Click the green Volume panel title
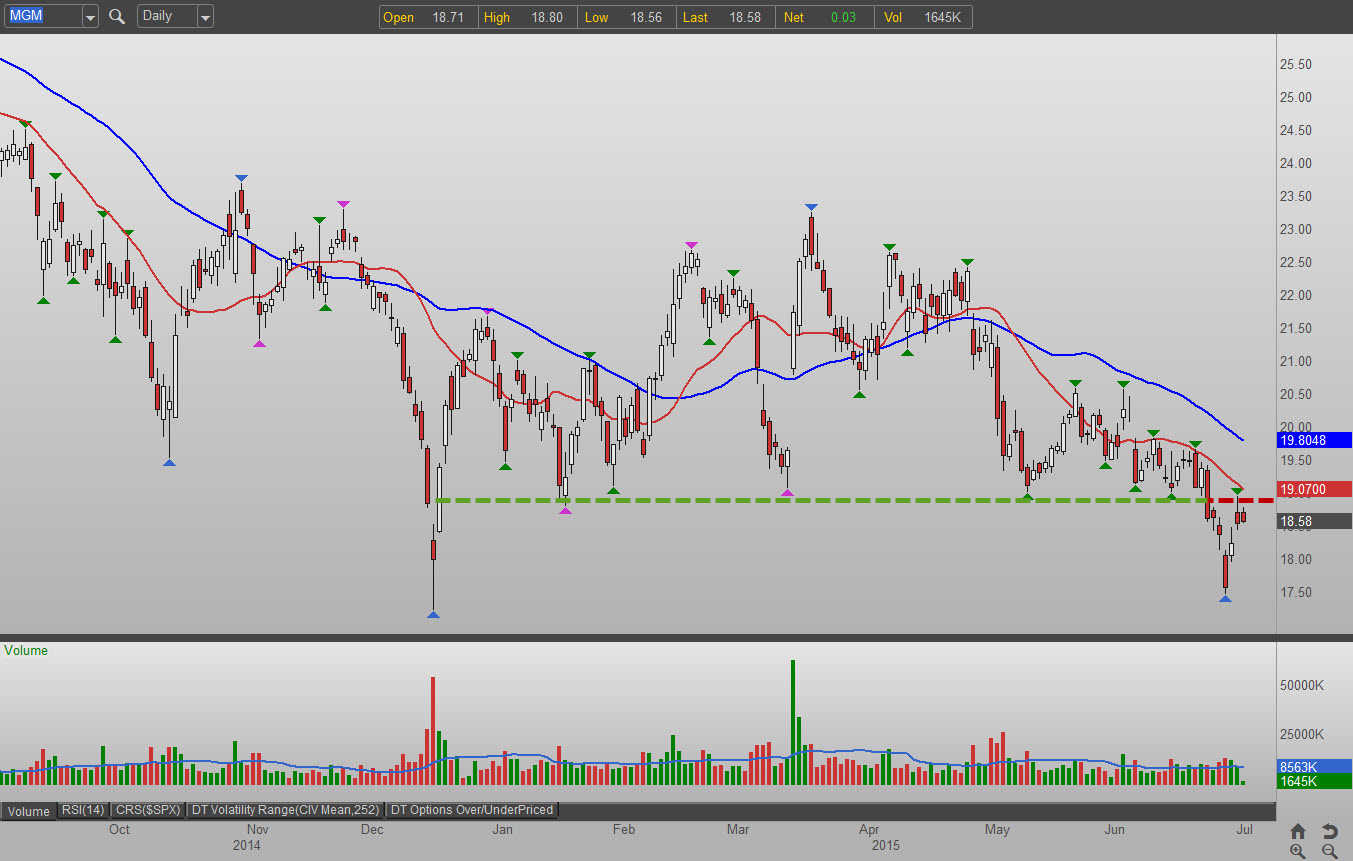The image size is (1353, 861). pos(26,650)
